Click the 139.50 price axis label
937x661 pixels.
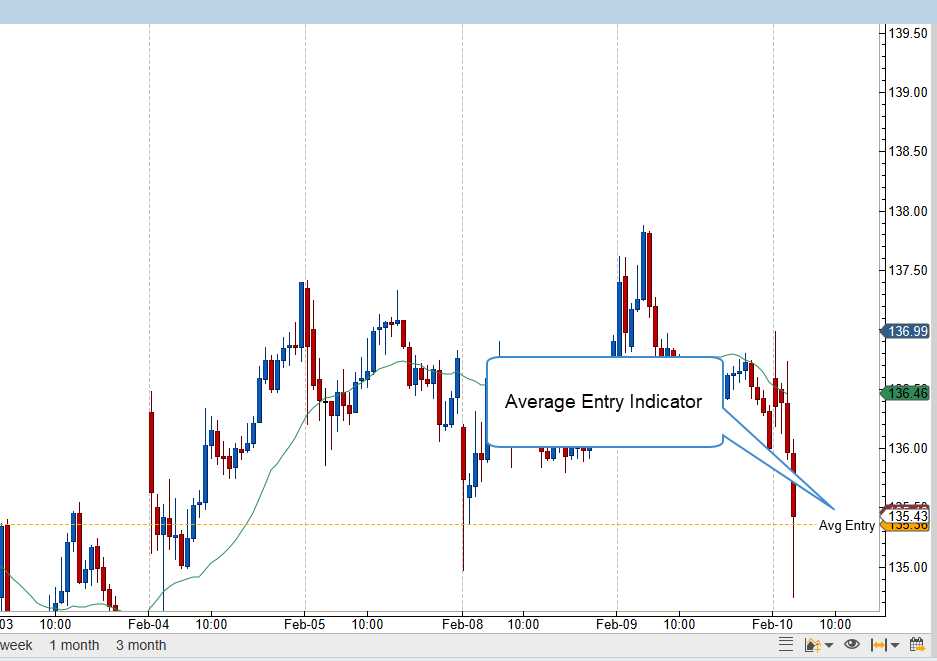click(x=908, y=33)
